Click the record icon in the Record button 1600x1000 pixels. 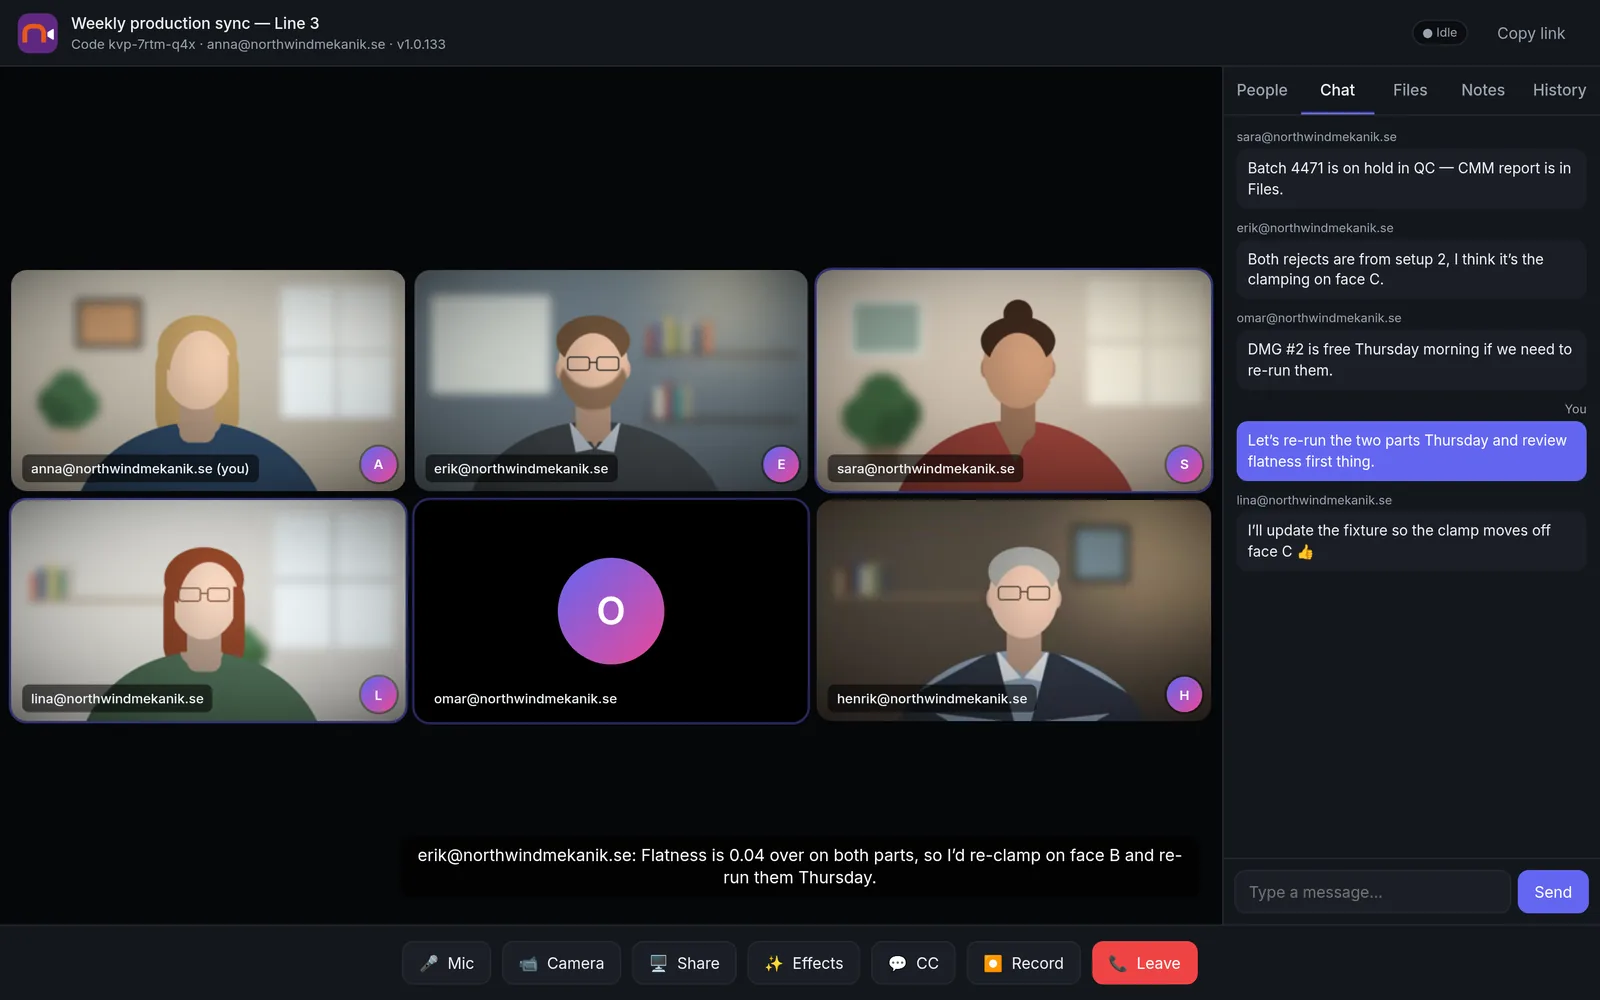(993, 963)
